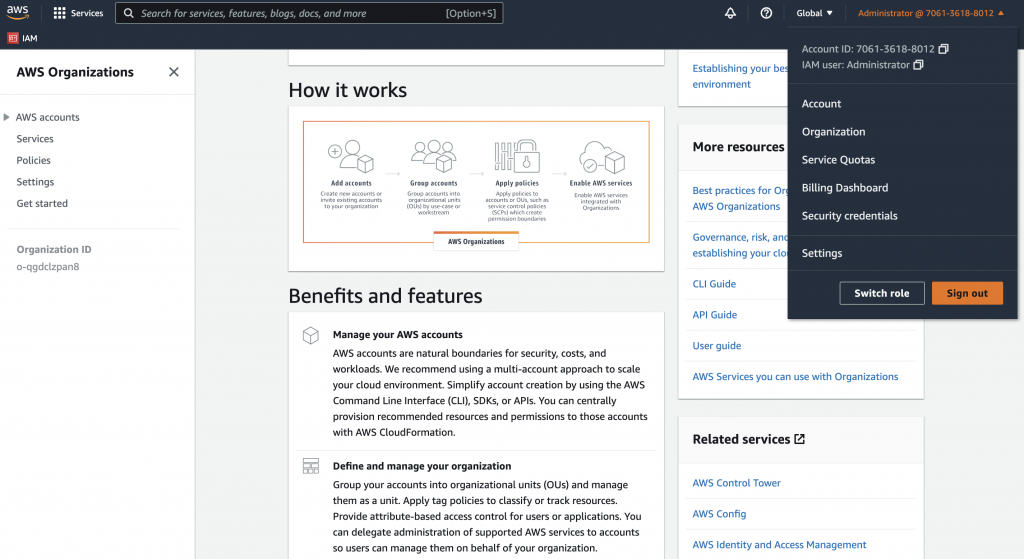This screenshot has height=559, width=1024.
Task: Open notifications bell icon
Action: (730, 13)
